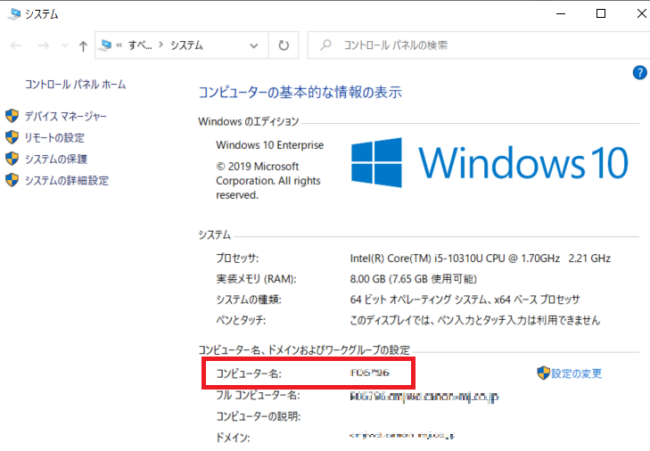This screenshot has width=650, height=451.
Task: Open コントロール パネル ホーム link
Action: (75, 84)
